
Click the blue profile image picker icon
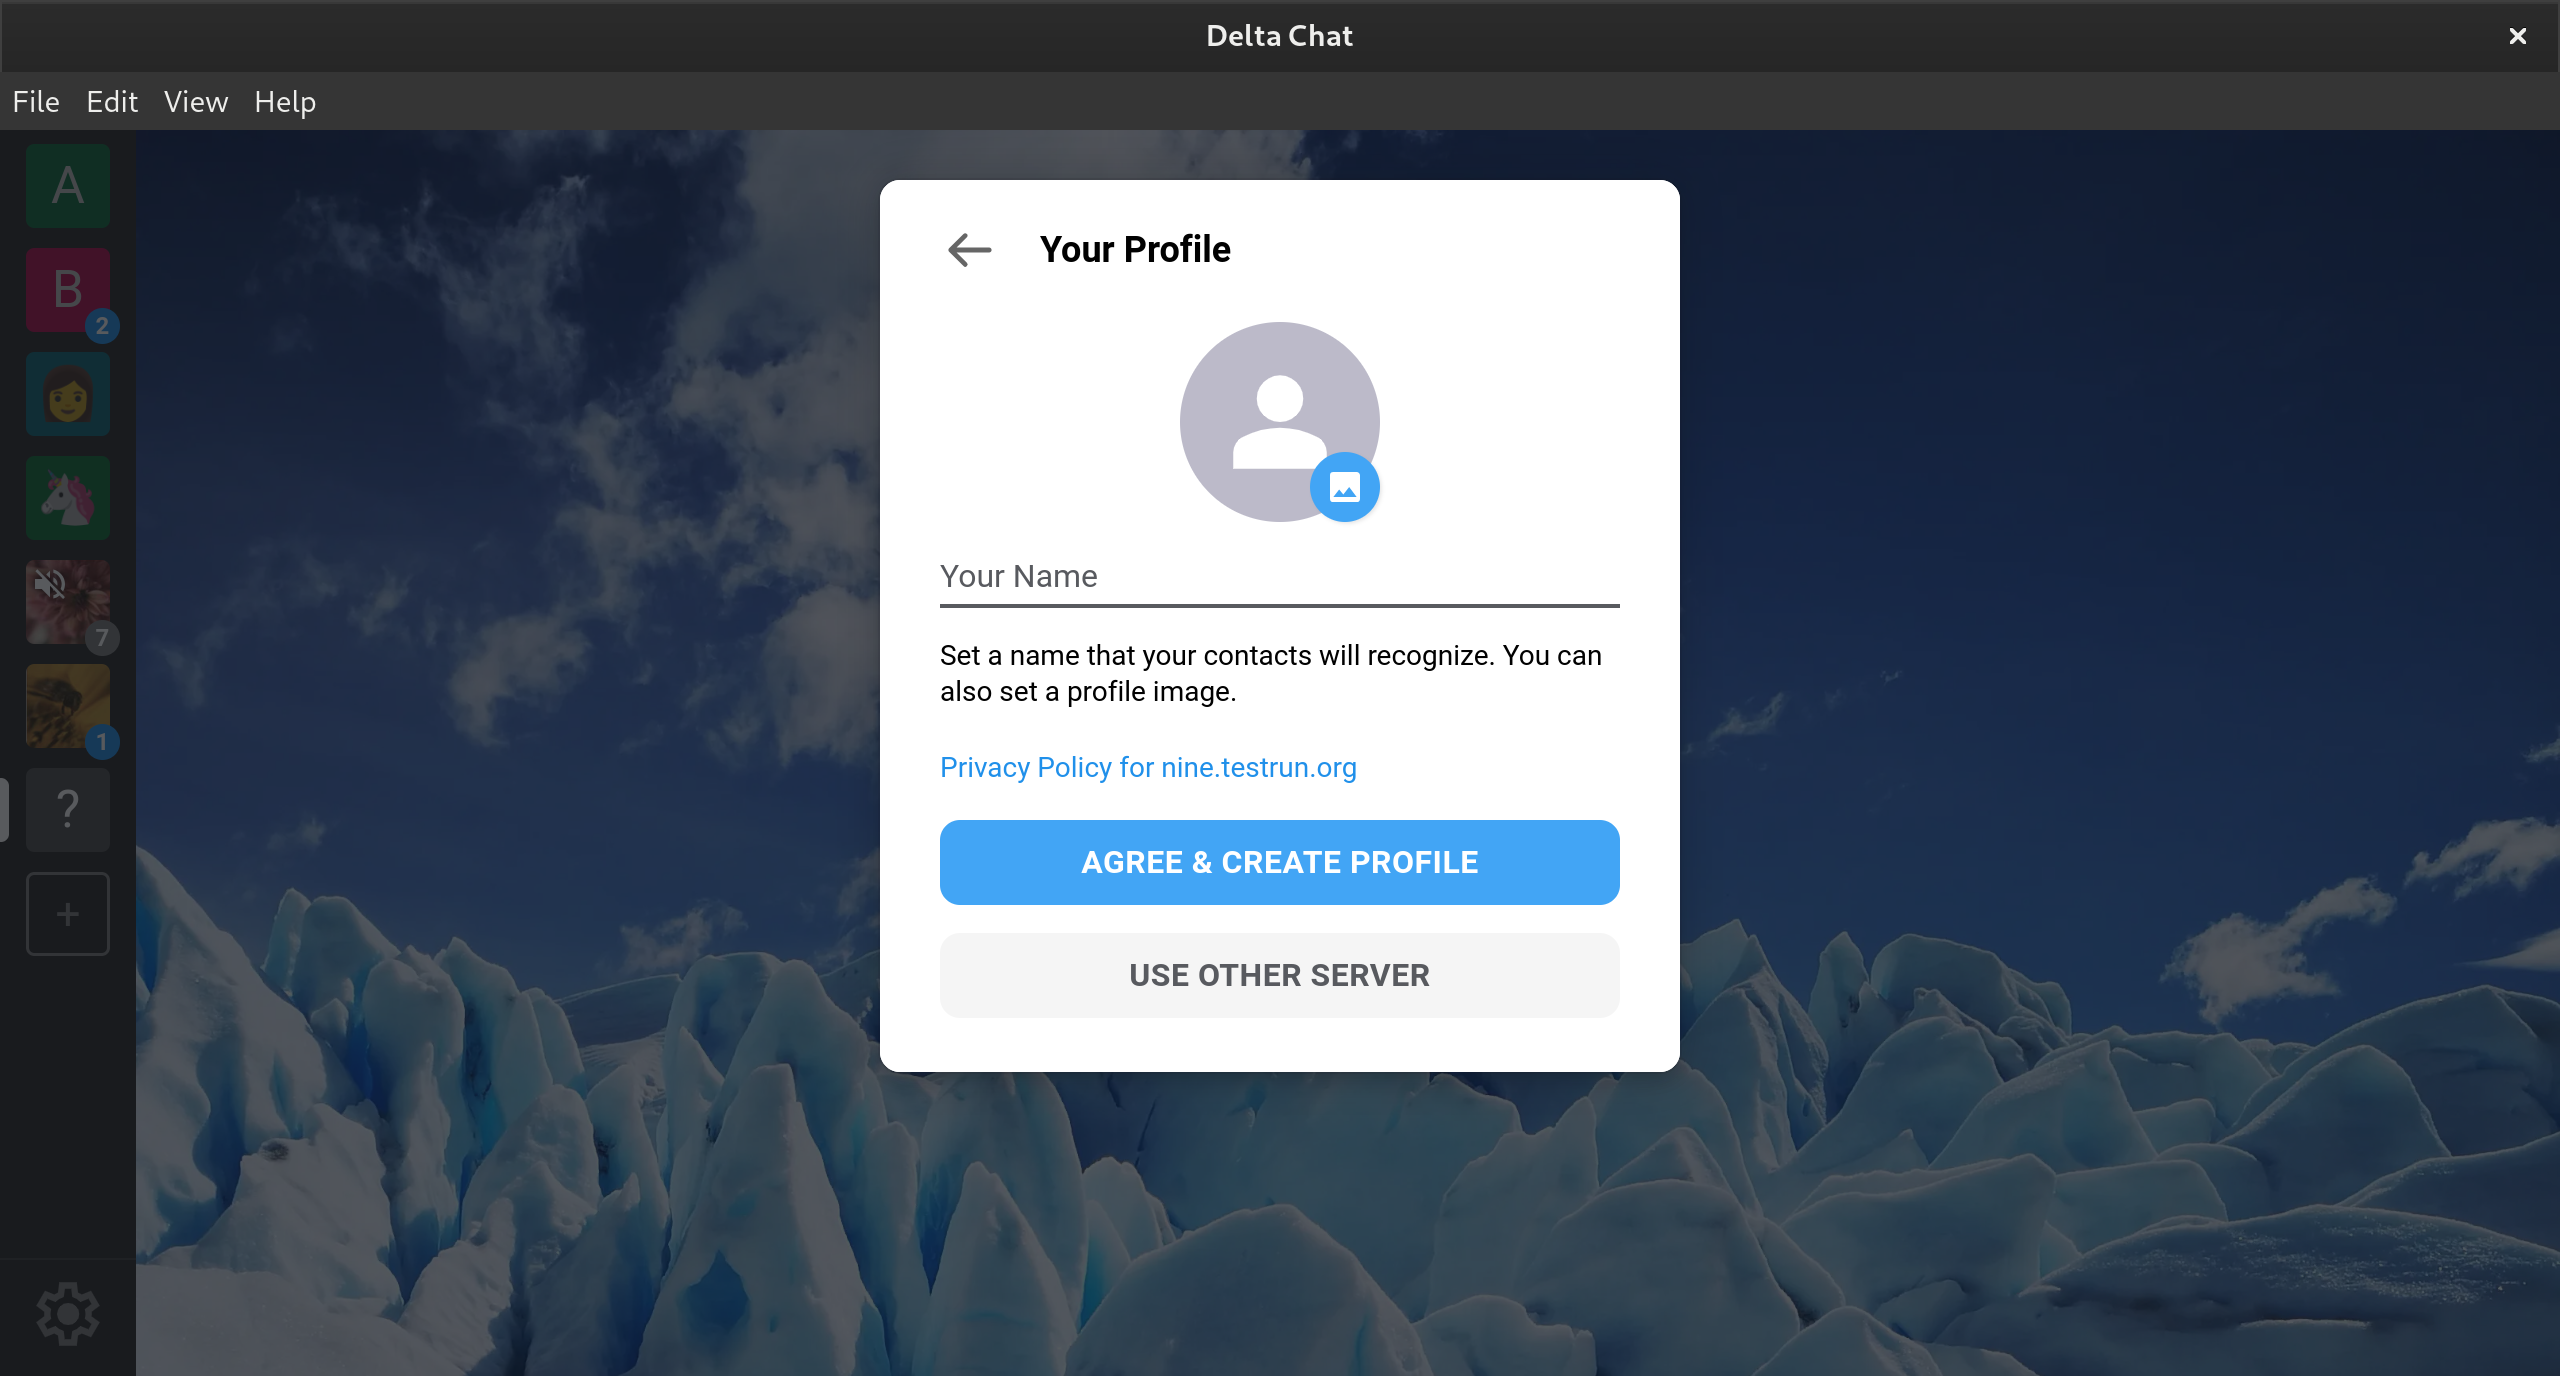pos(1344,488)
